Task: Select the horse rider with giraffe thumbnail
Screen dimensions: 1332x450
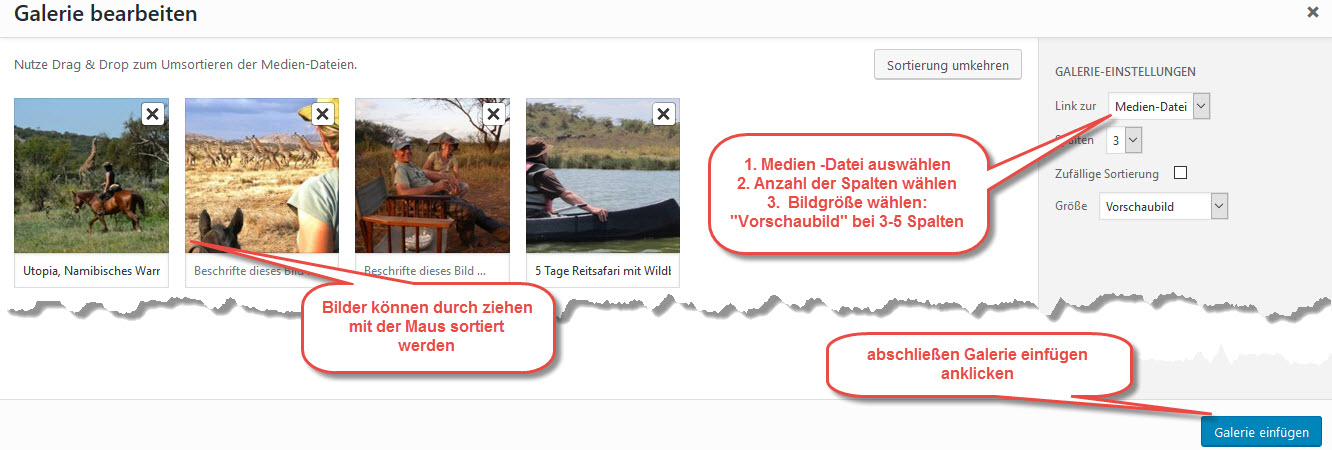Action: 91,176
